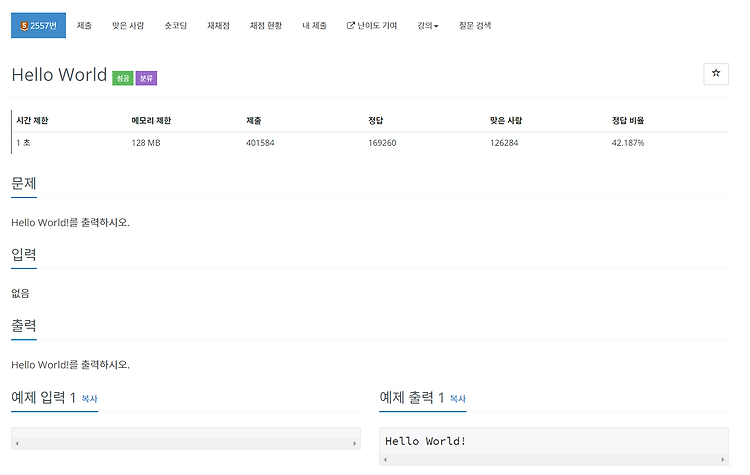
Task: Copy sample input via 복사 beside 예제 입력 1
Action: pos(89,398)
